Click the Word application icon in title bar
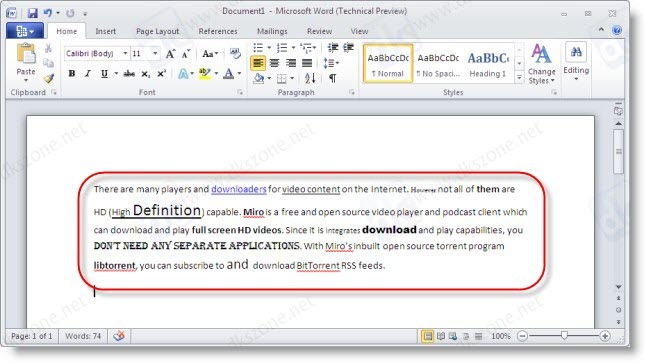Image resolution: width=646 pixels, height=363 pixels. point(12,13)
